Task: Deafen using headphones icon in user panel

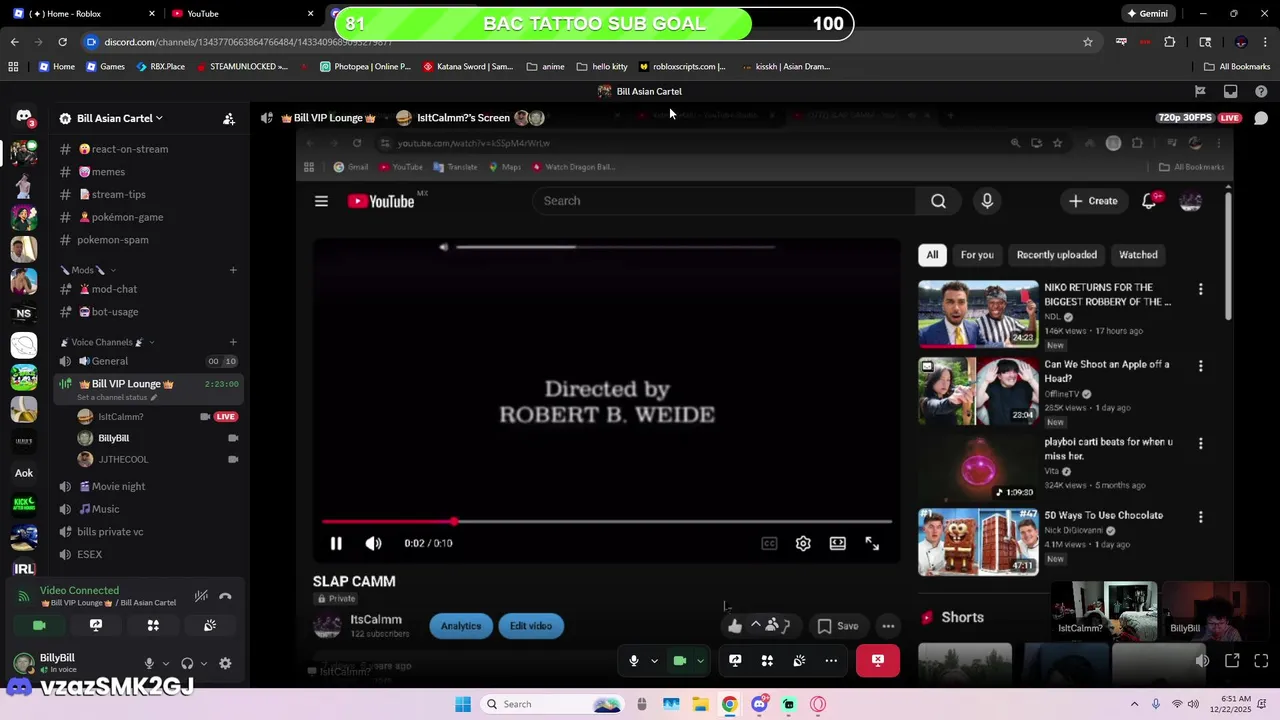Action: tap(187, 663)
